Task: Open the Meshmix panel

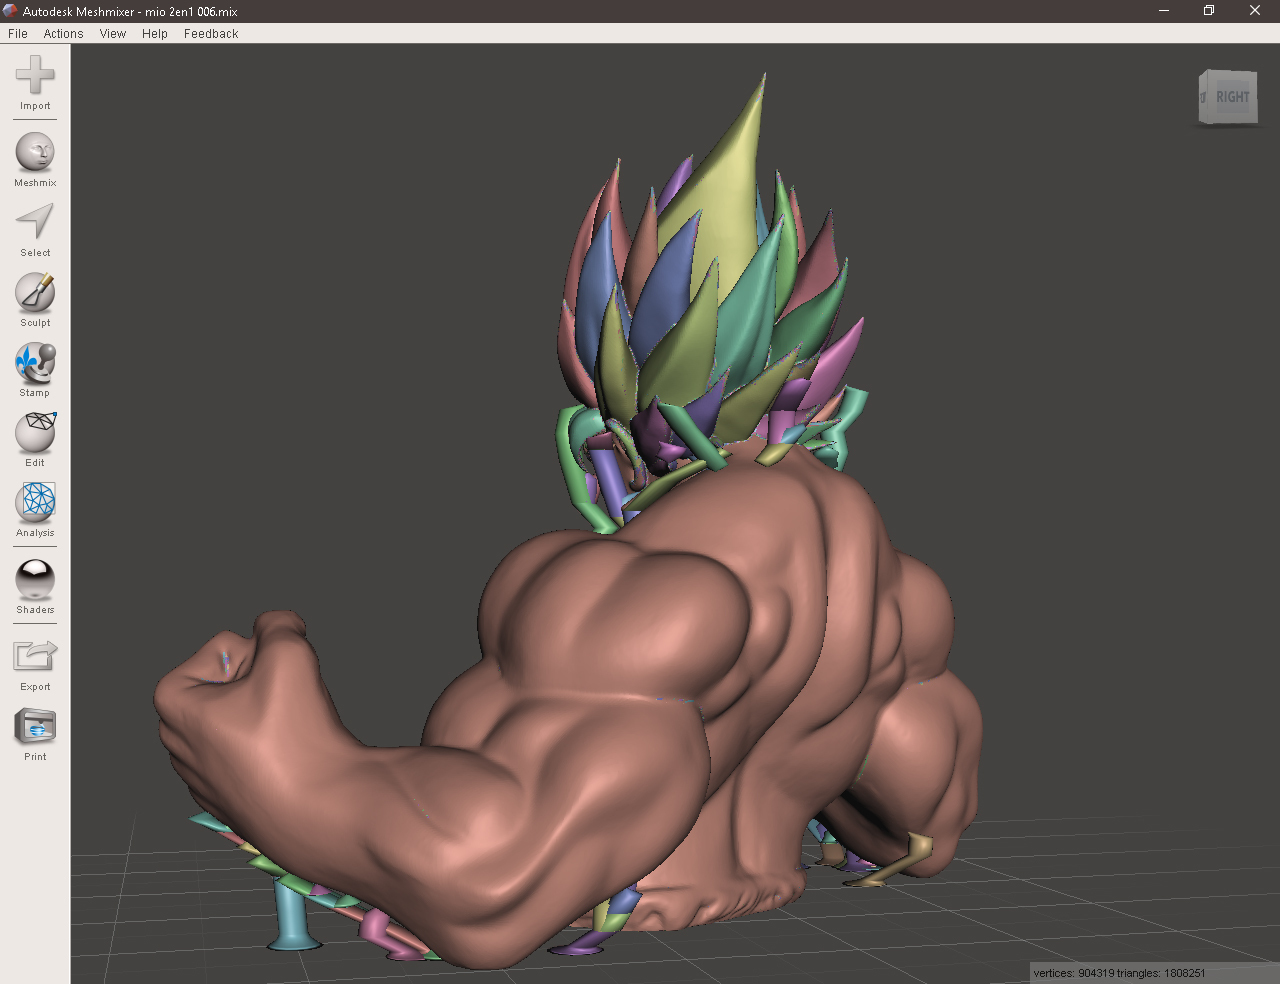Action: click(35, 153)
